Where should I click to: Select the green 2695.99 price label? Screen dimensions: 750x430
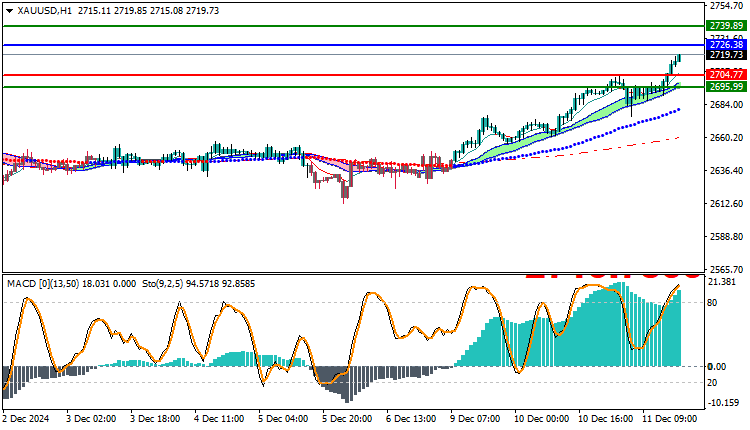(726, 87)
